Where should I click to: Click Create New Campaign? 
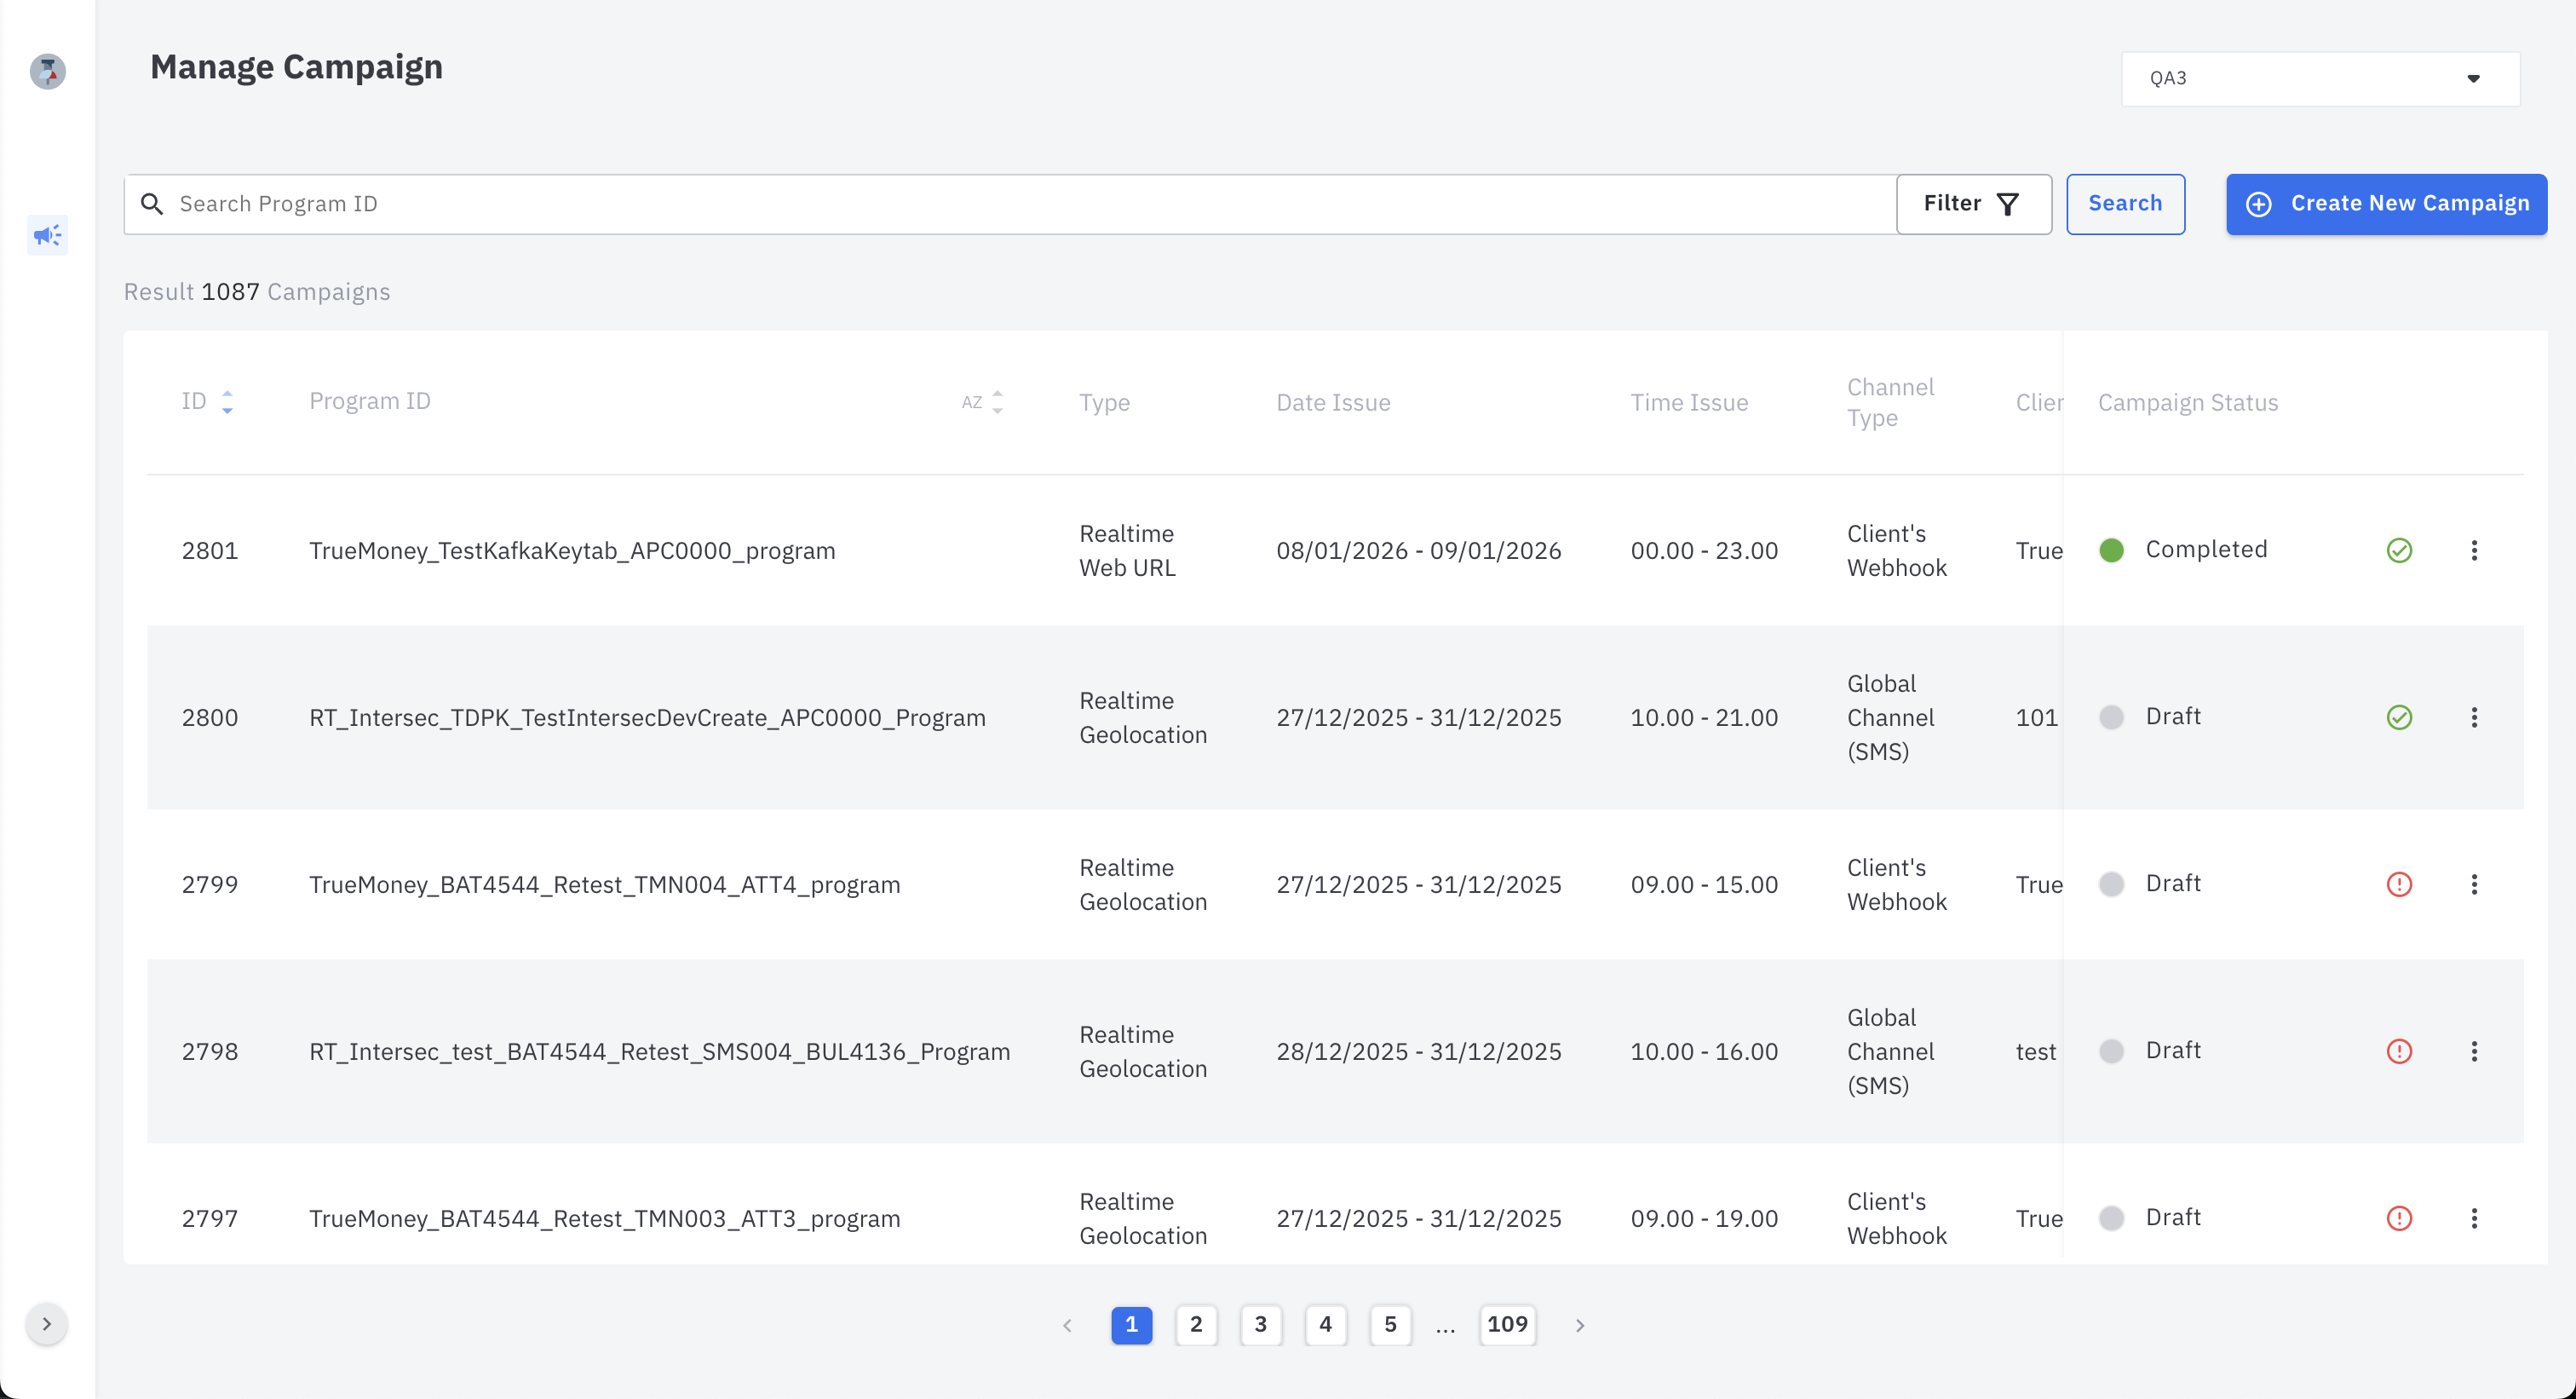tap(2386, 204)
